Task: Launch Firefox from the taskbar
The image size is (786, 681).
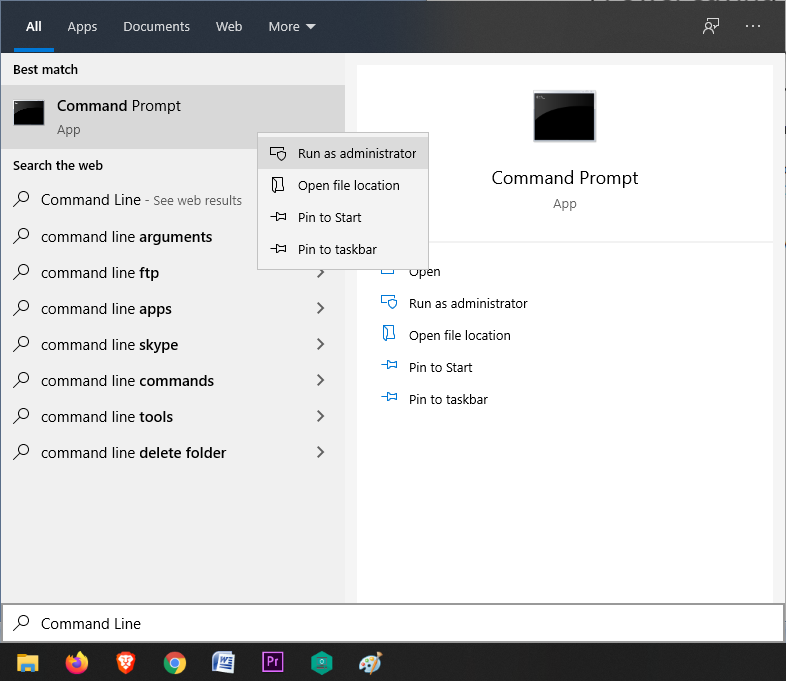Action: point(77,662)
